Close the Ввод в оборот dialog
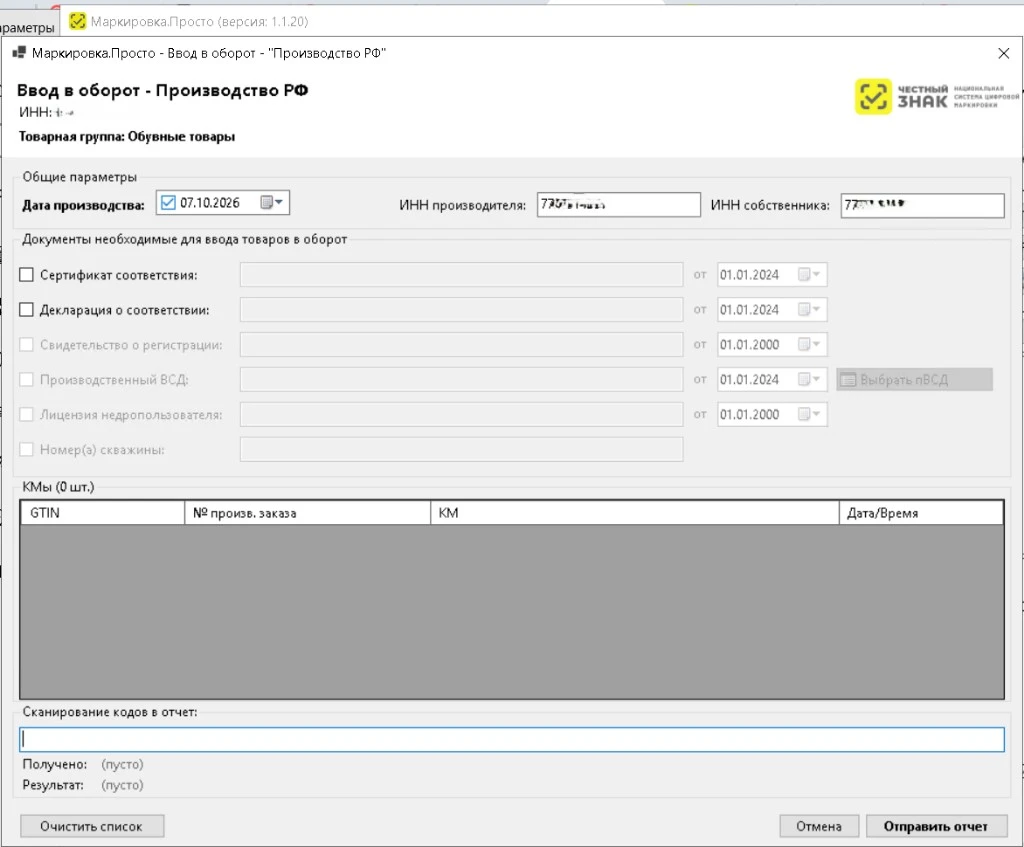 pyautogui.click(x=1004, y=54)
